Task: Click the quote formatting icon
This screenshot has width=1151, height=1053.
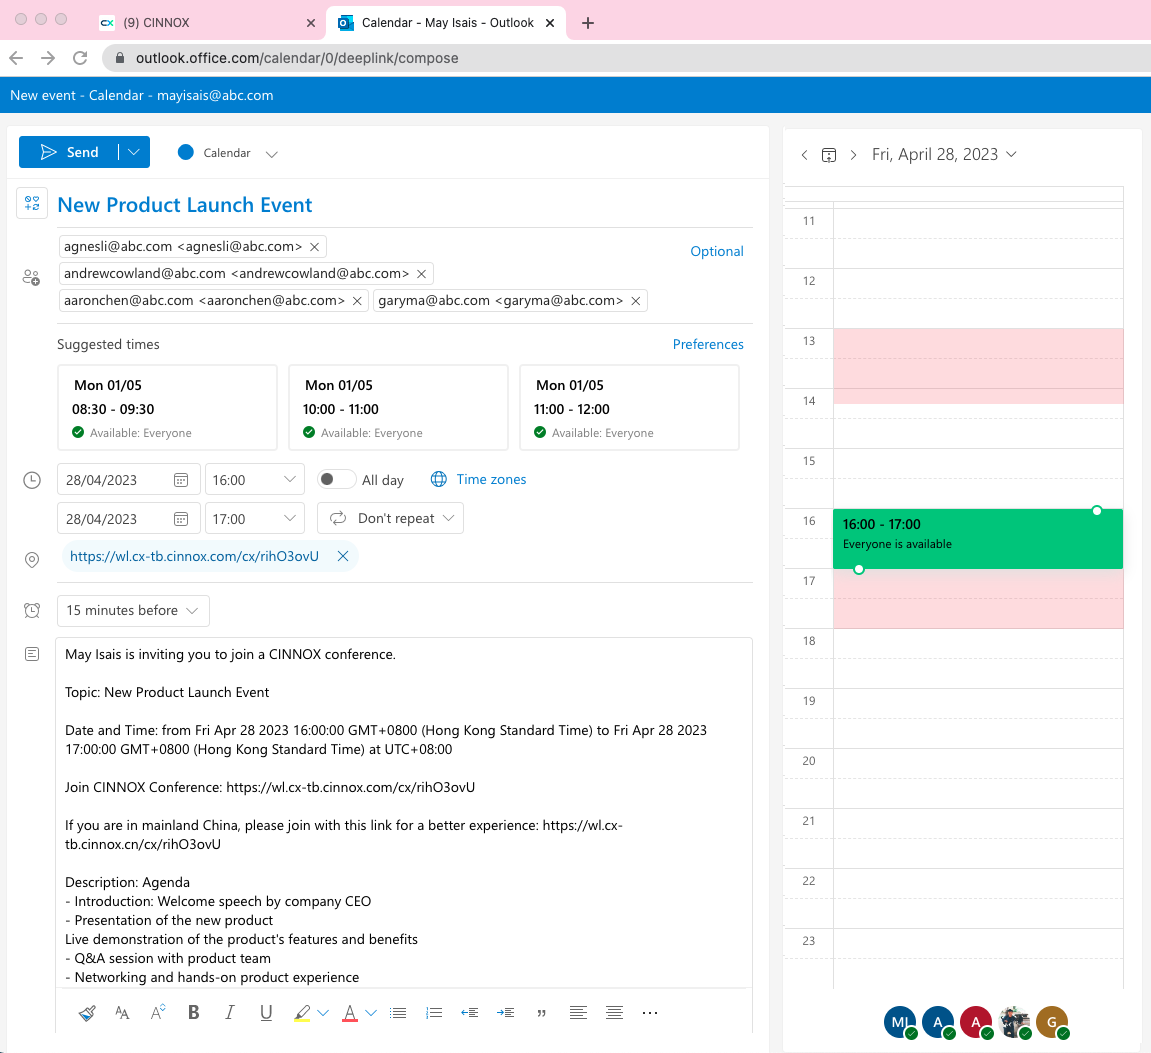Action: tap(542, 1013)
